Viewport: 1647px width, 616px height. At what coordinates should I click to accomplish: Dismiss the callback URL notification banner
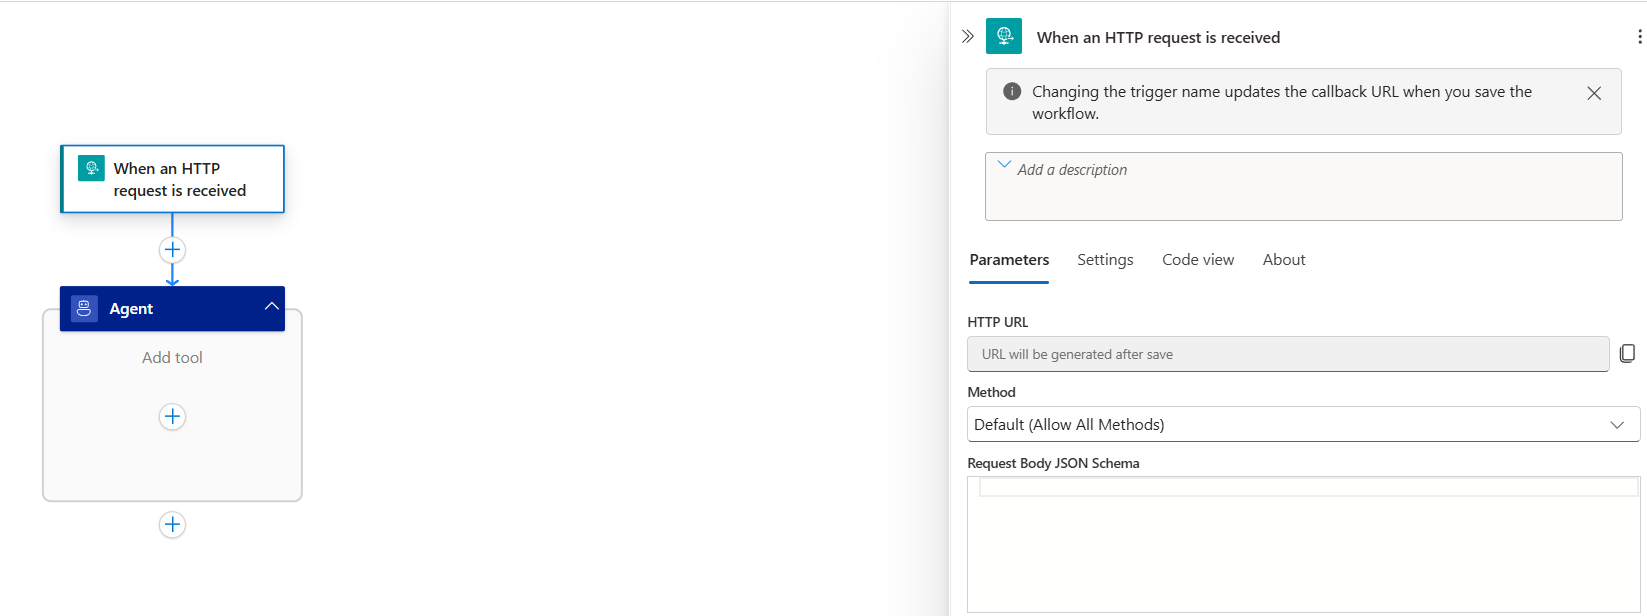[1593, 92]
